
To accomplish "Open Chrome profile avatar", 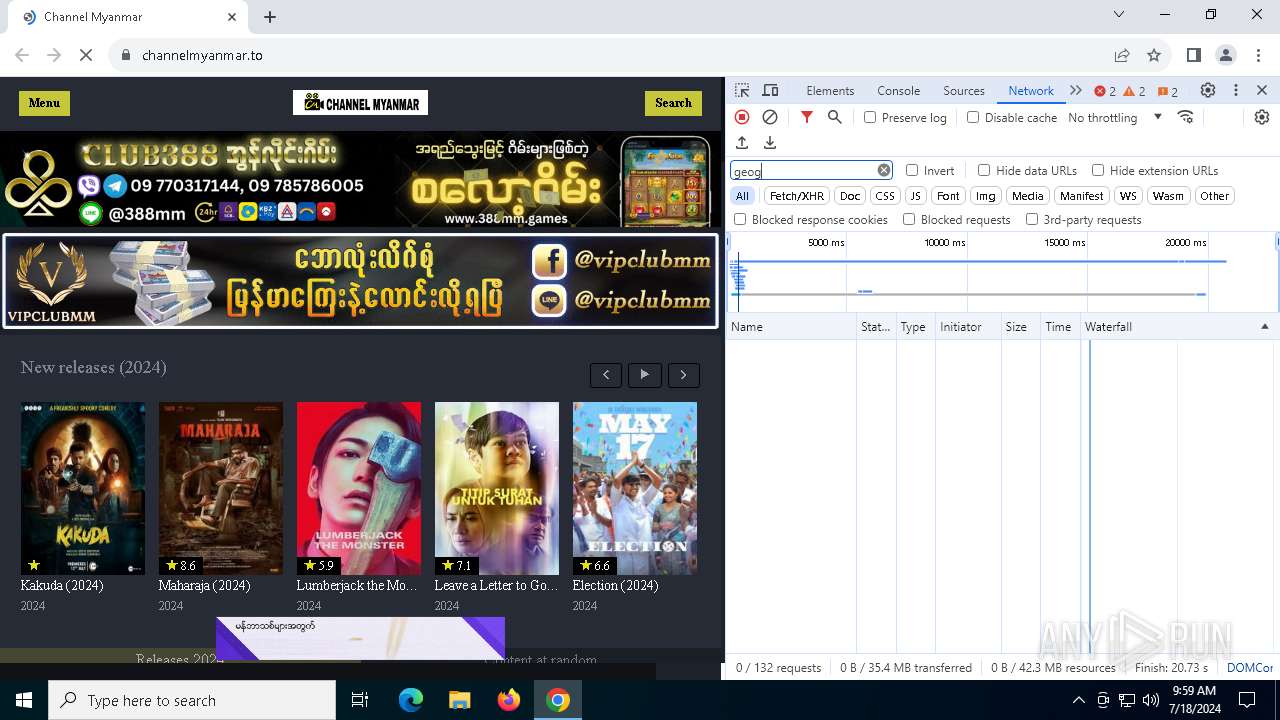I will click(1226, 55).
